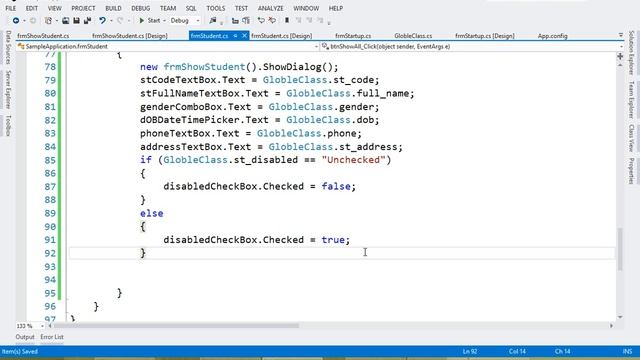This screenshot has height=360, width=640.
Task: Pin the frmStudent.cs tab
Action: point(236,36)
